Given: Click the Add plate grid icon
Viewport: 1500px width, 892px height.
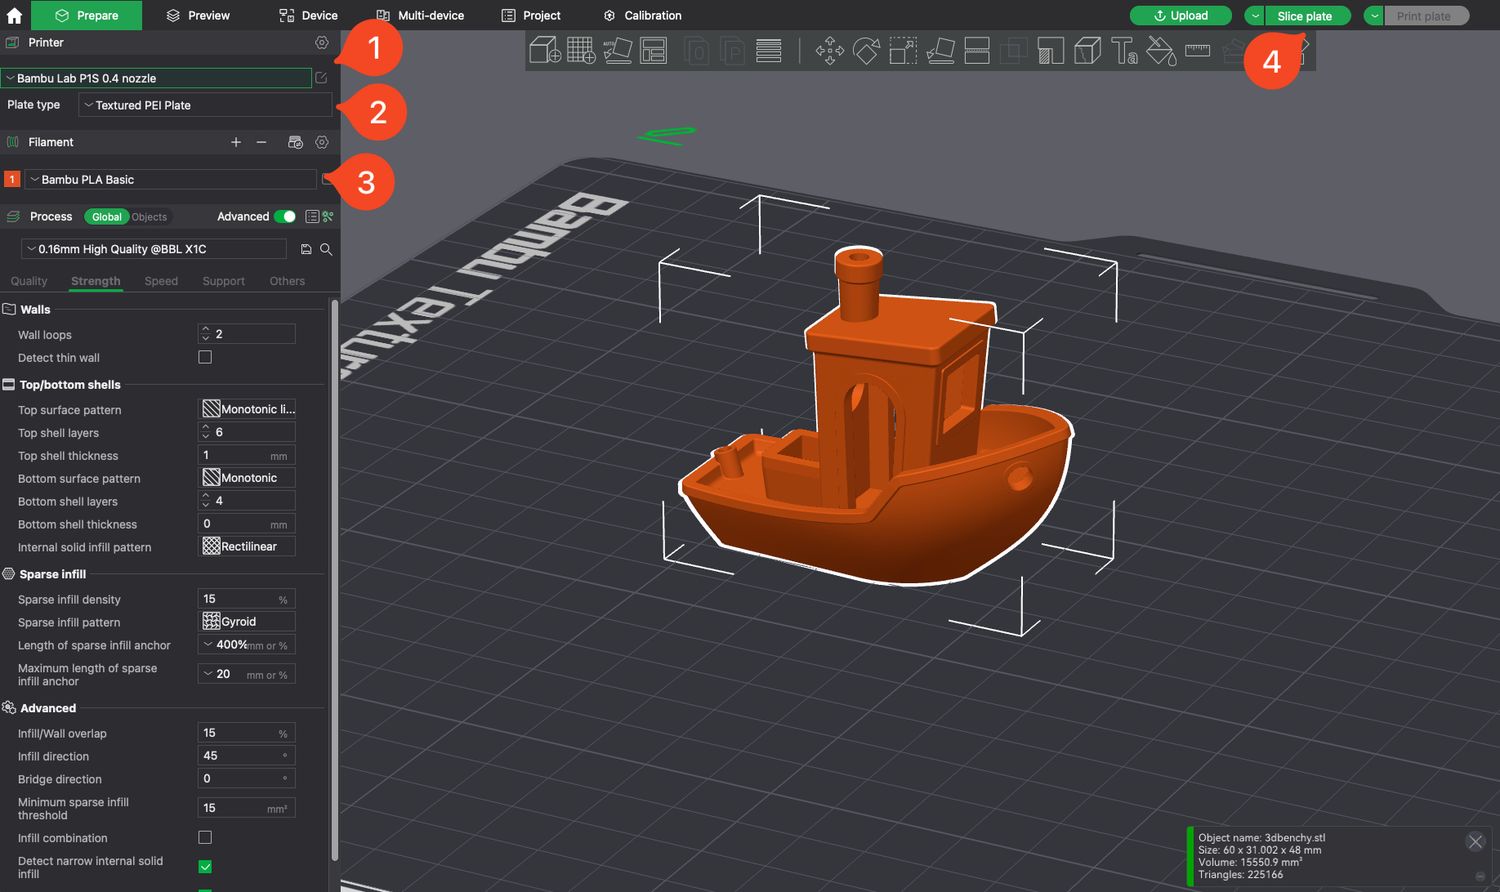Looking at the screenshot, I should coord(581,50).
